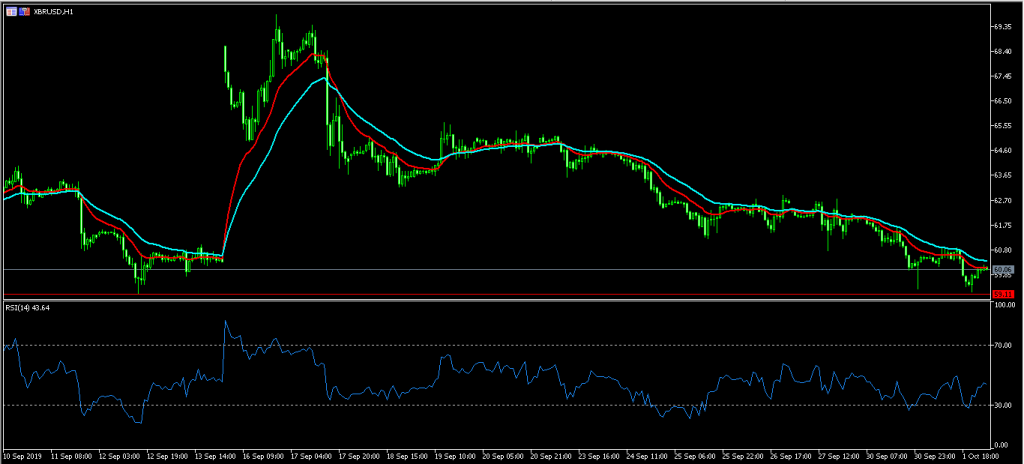Click the 62.70 price scale label
Screen dimensions: 1024x464
pyautogui.click(x=1001, y=200)
